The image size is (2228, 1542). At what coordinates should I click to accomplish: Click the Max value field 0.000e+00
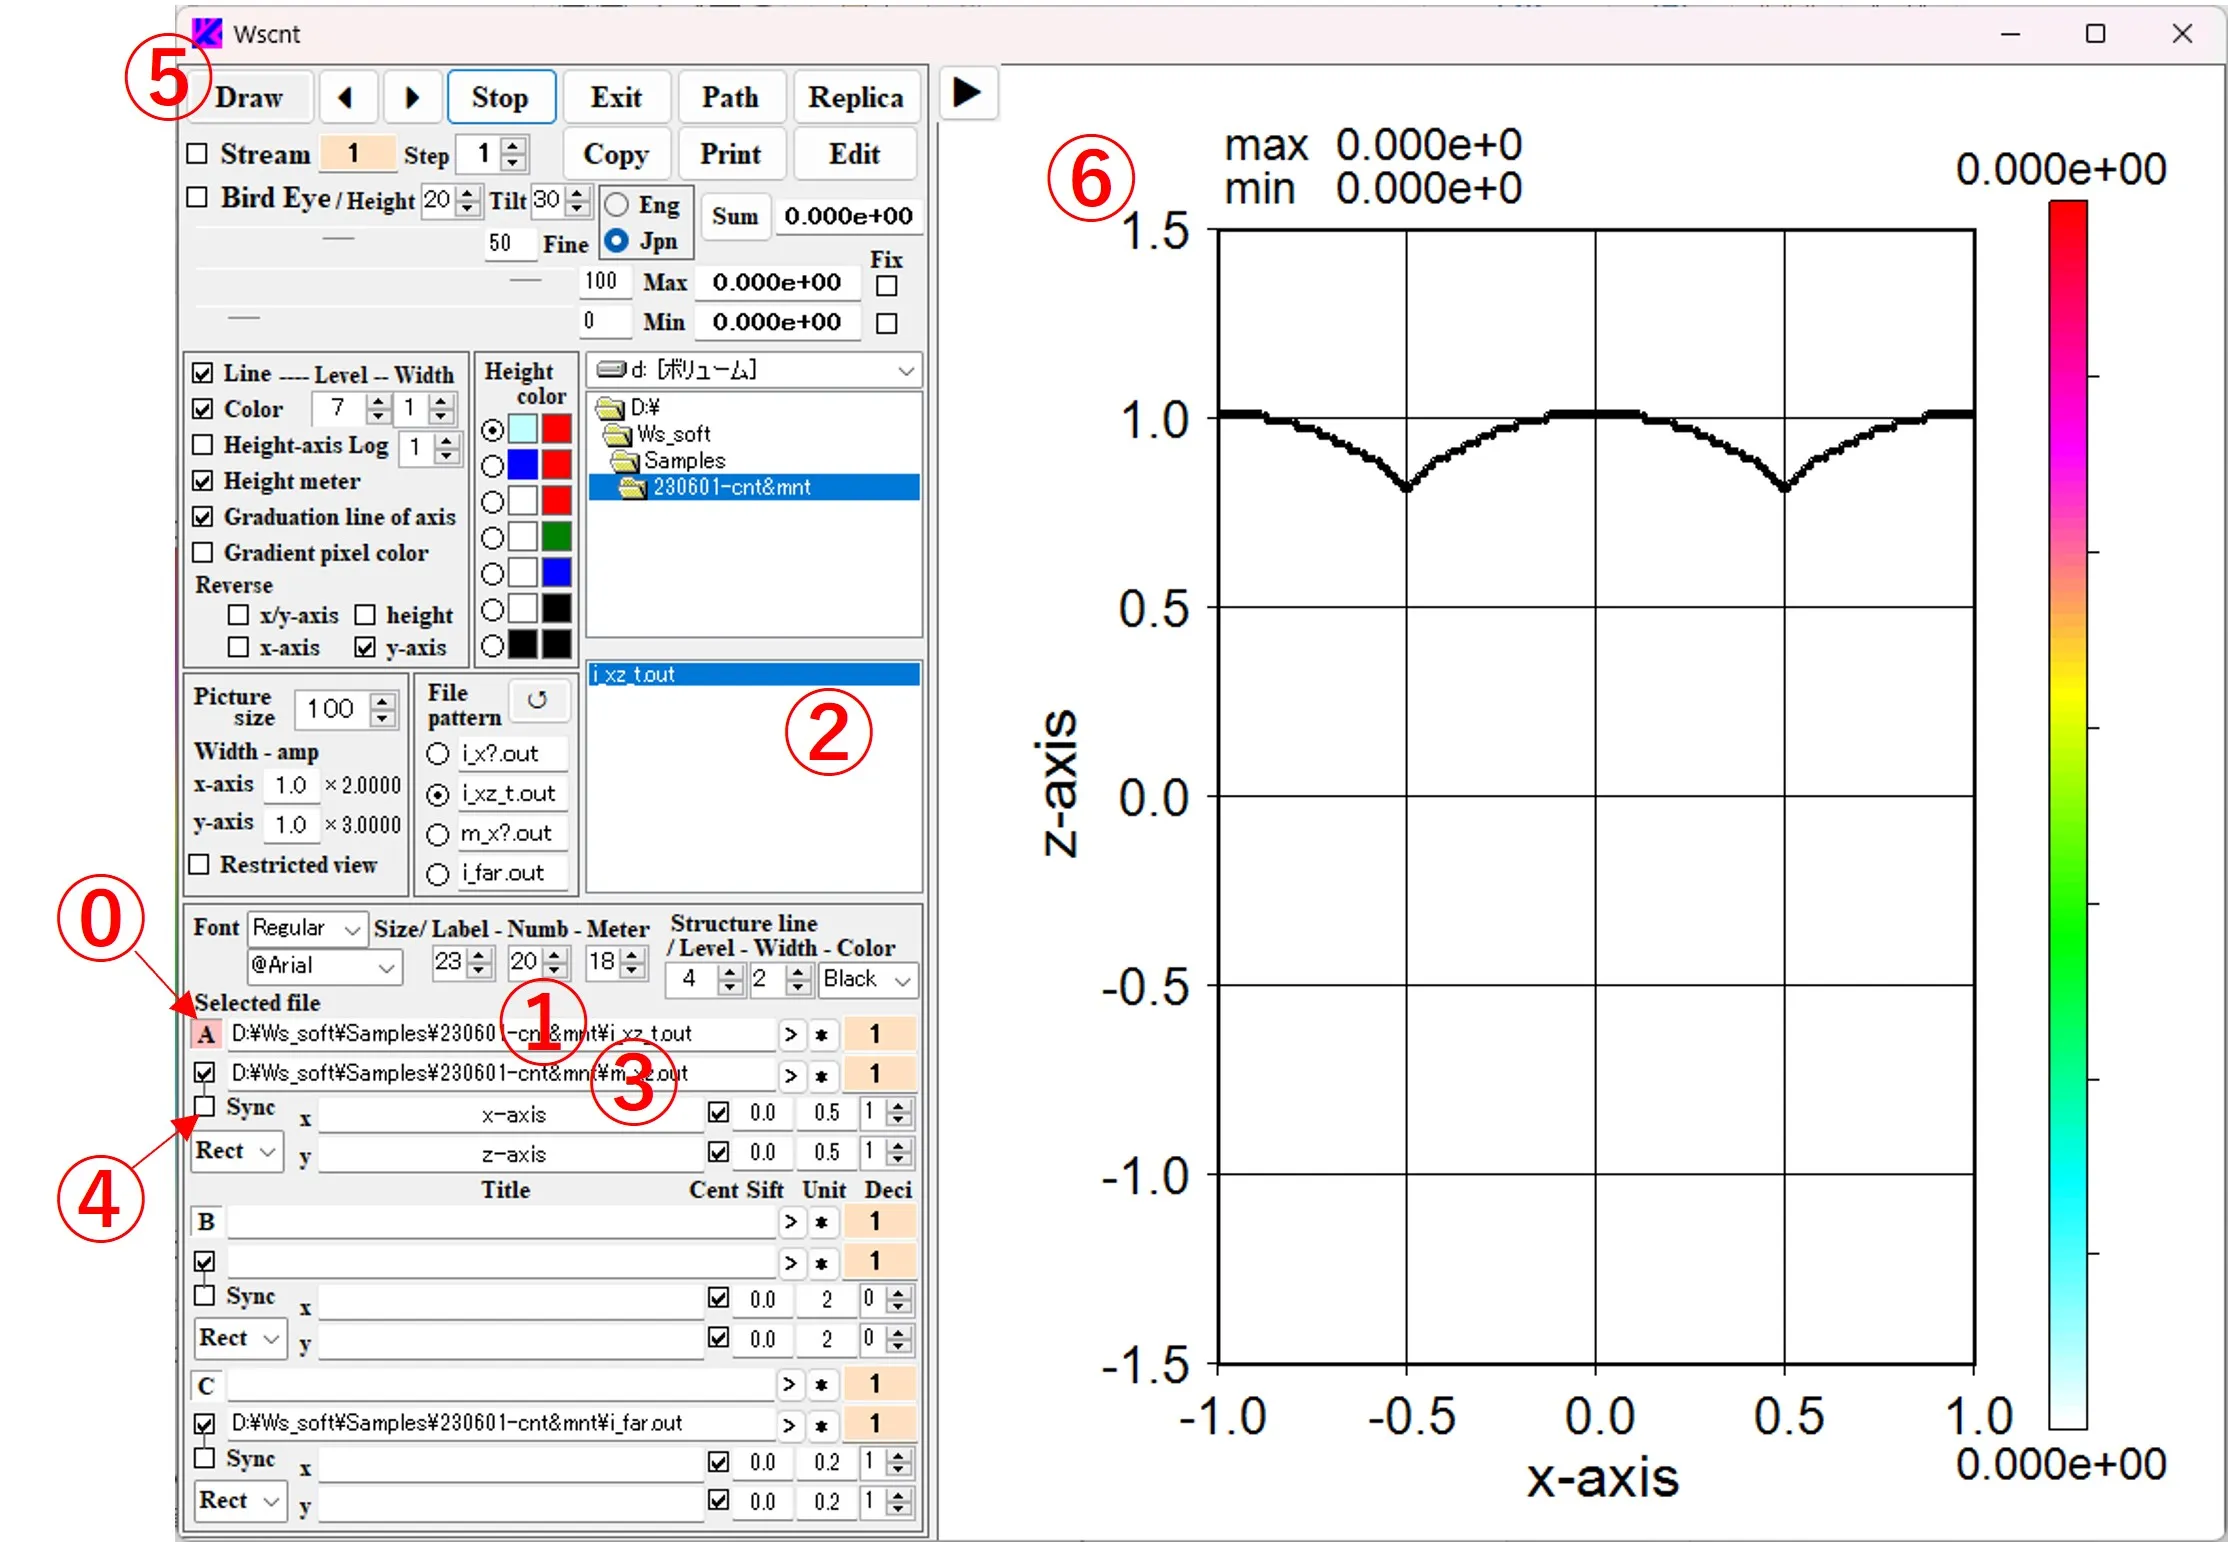(x=778, y=283)
